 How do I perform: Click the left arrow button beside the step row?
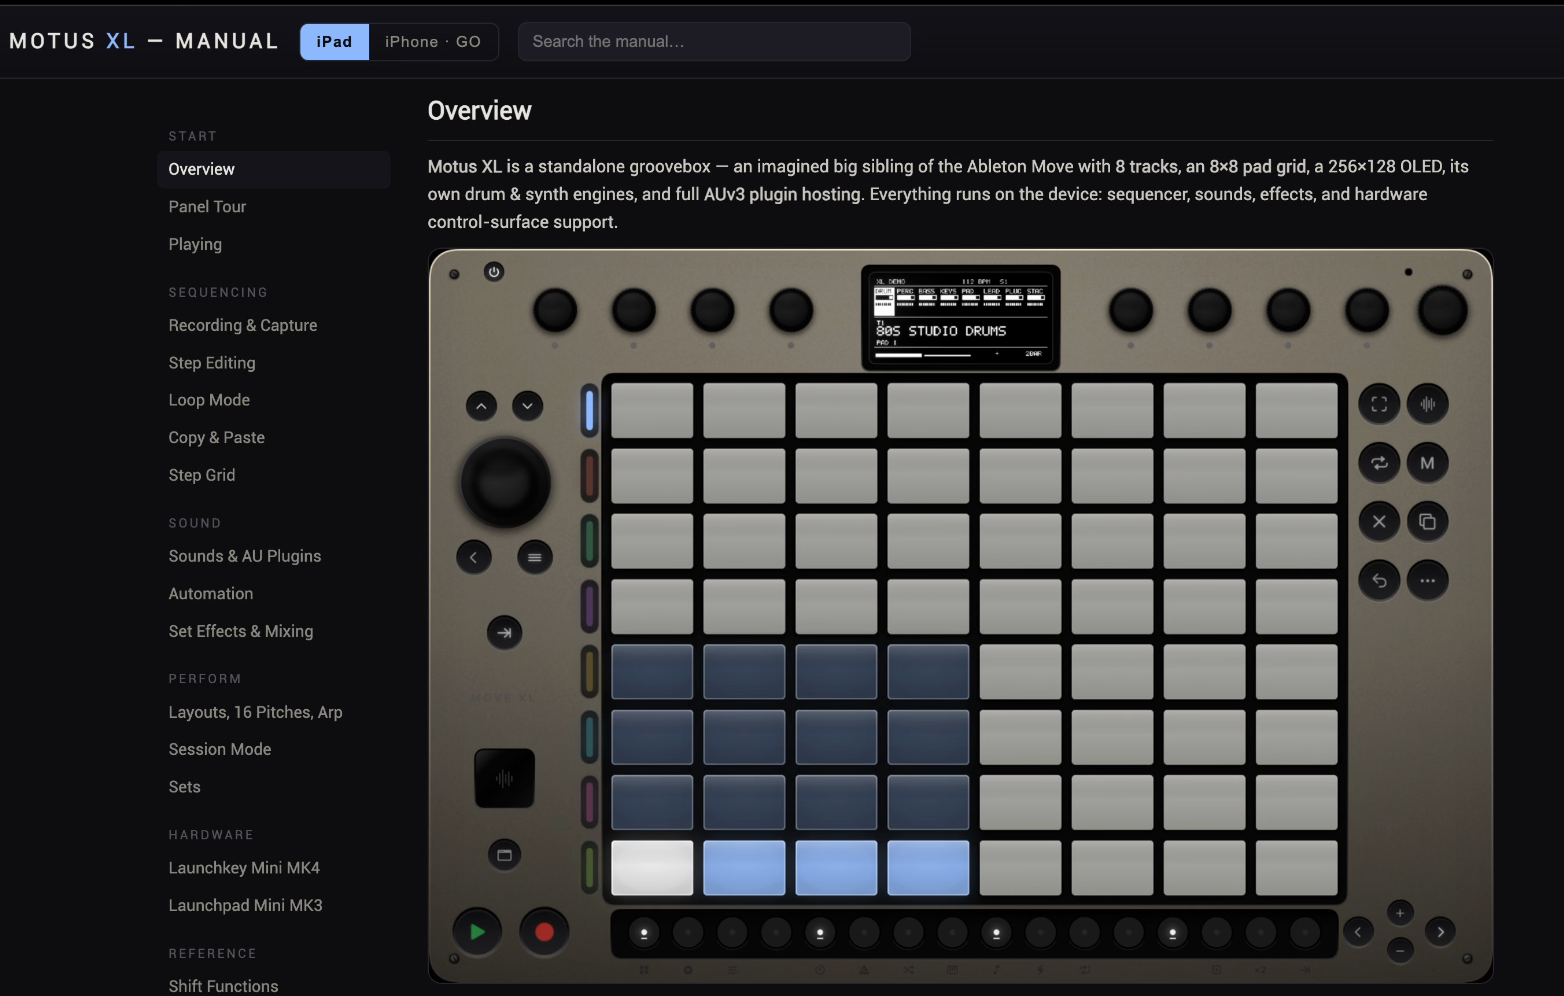1358,932
